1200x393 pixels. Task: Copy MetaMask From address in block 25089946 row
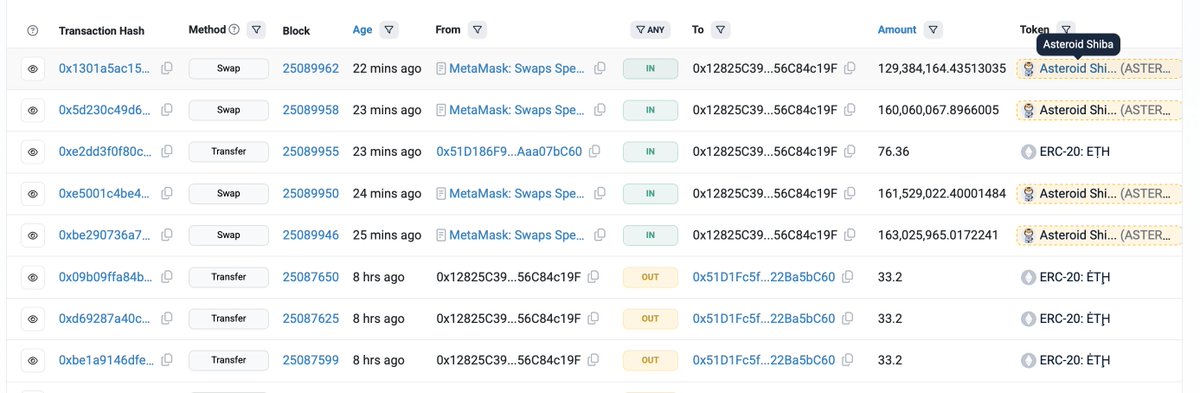click(x=600, y=235)
